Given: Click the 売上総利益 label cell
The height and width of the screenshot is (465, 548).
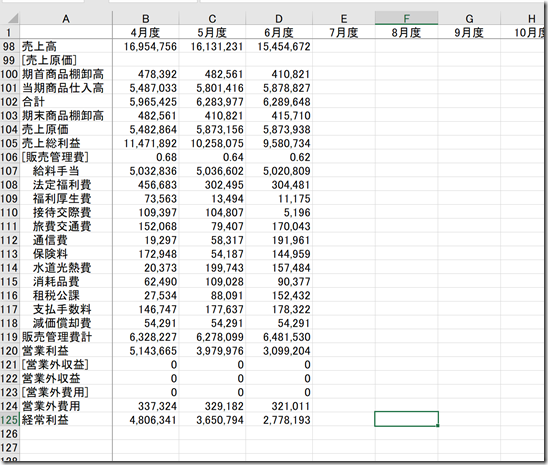Looking at the screenshot, I should [66, 143].
